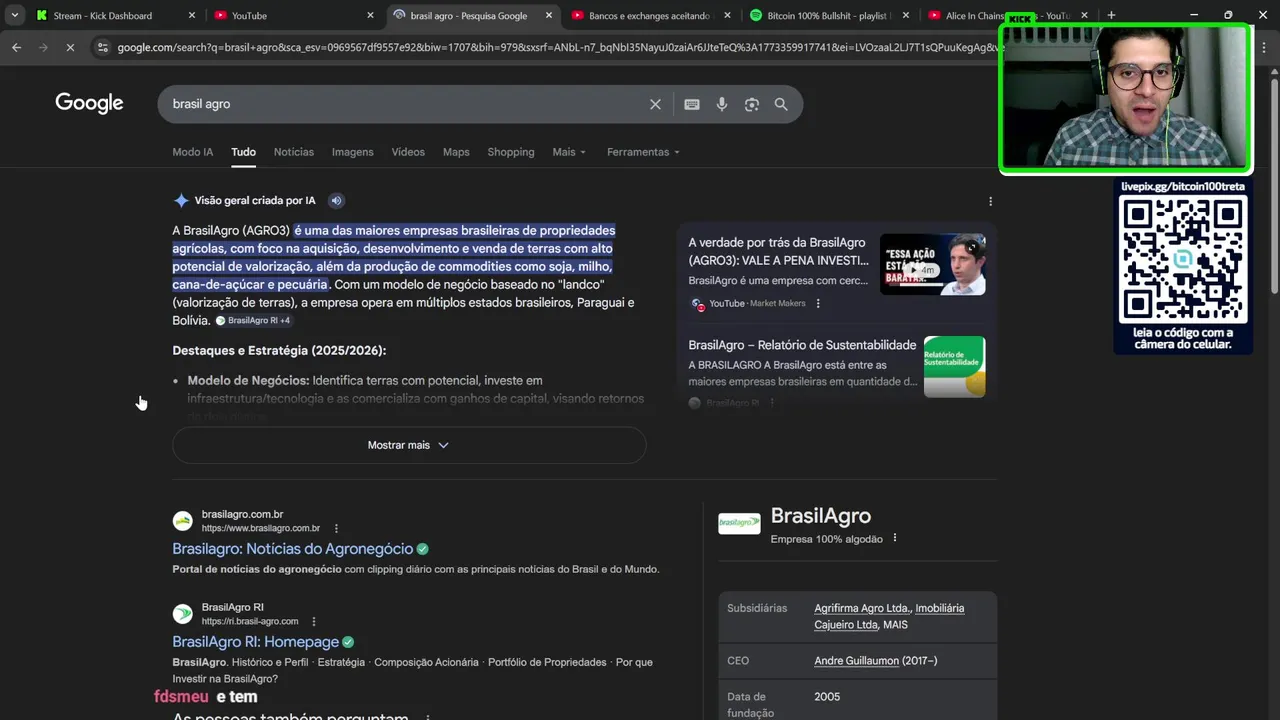Viewport: 1280px width, 720px height.
Task: Open the on-screen keyboard icon in search bar
Action: [x=691, y=104]
